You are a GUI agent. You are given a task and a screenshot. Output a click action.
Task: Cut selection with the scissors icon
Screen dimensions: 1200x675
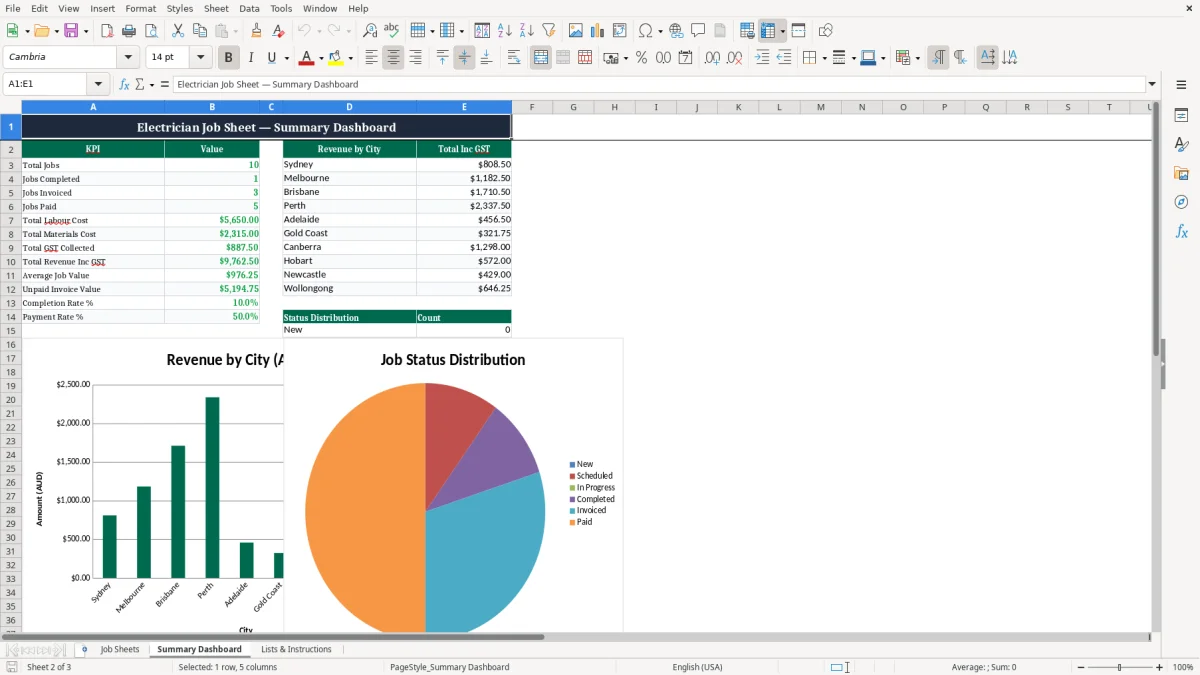click(177, 31)
